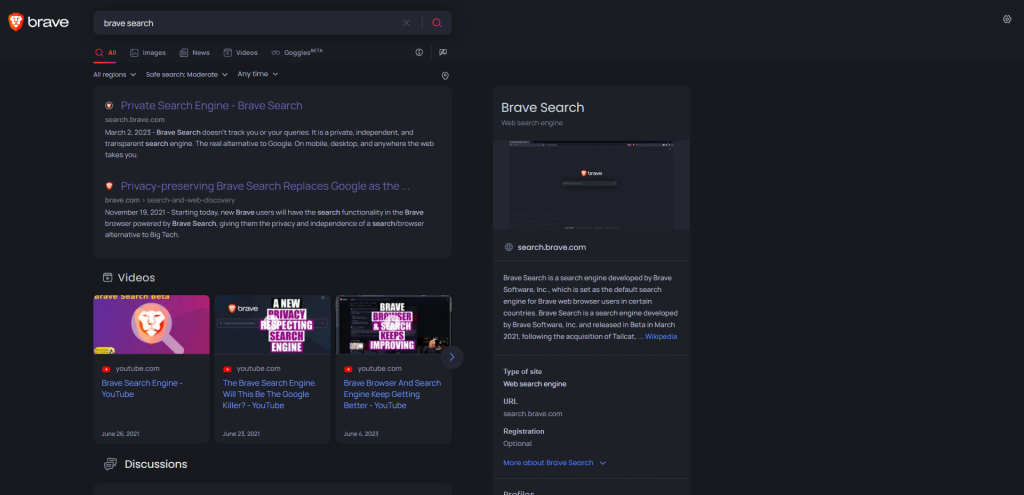Click the Registration Optional value

(517, 443)
